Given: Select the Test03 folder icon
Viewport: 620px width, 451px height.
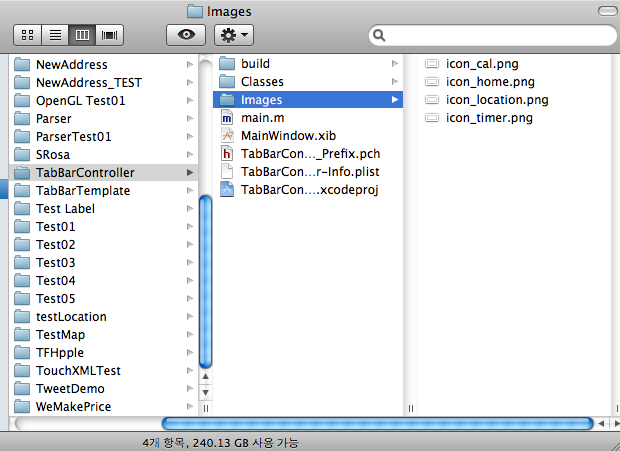Looking at the screenshot, I should tap(22, 262).
